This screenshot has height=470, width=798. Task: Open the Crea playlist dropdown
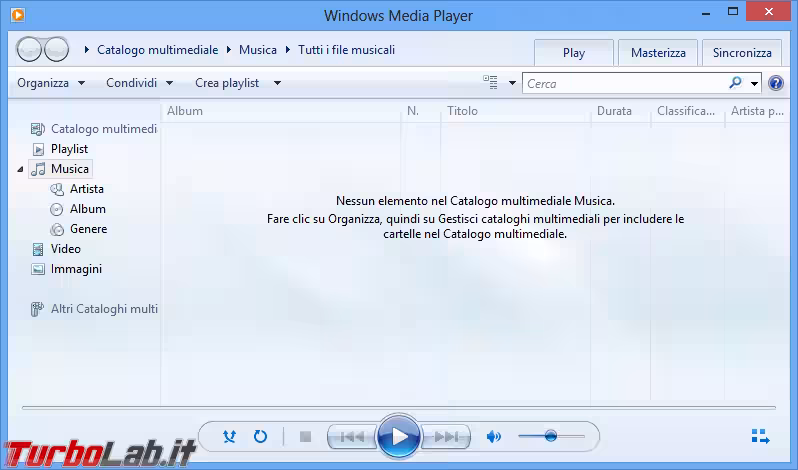(x=237, y=83)
